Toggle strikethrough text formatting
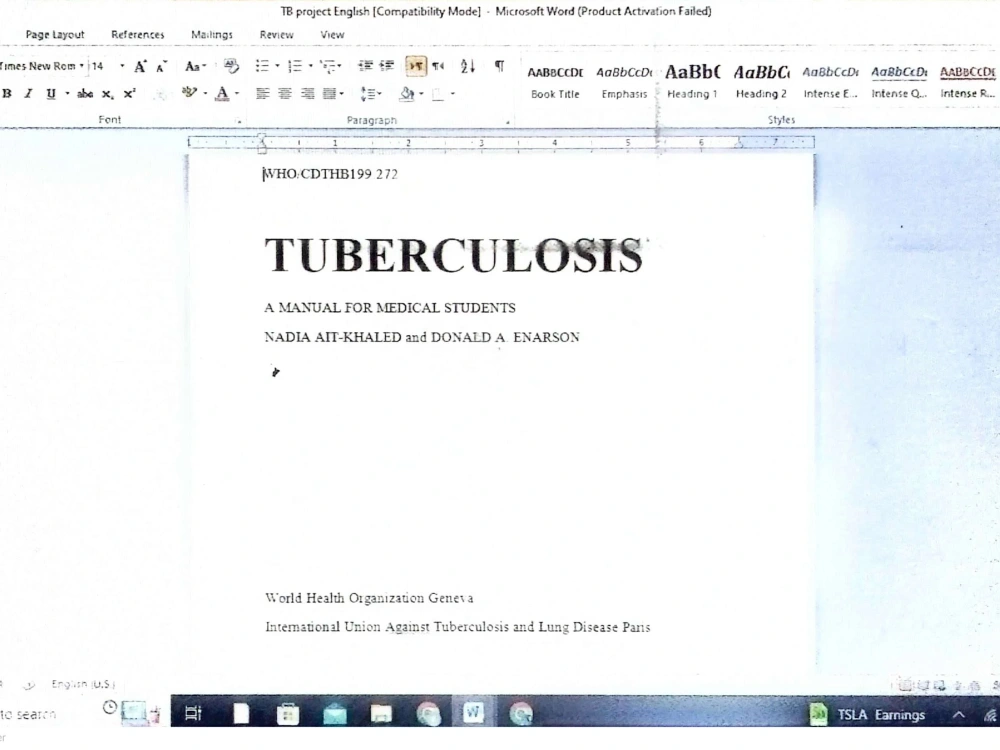This screenshot has width=1000, height=750. coord(85,94)
